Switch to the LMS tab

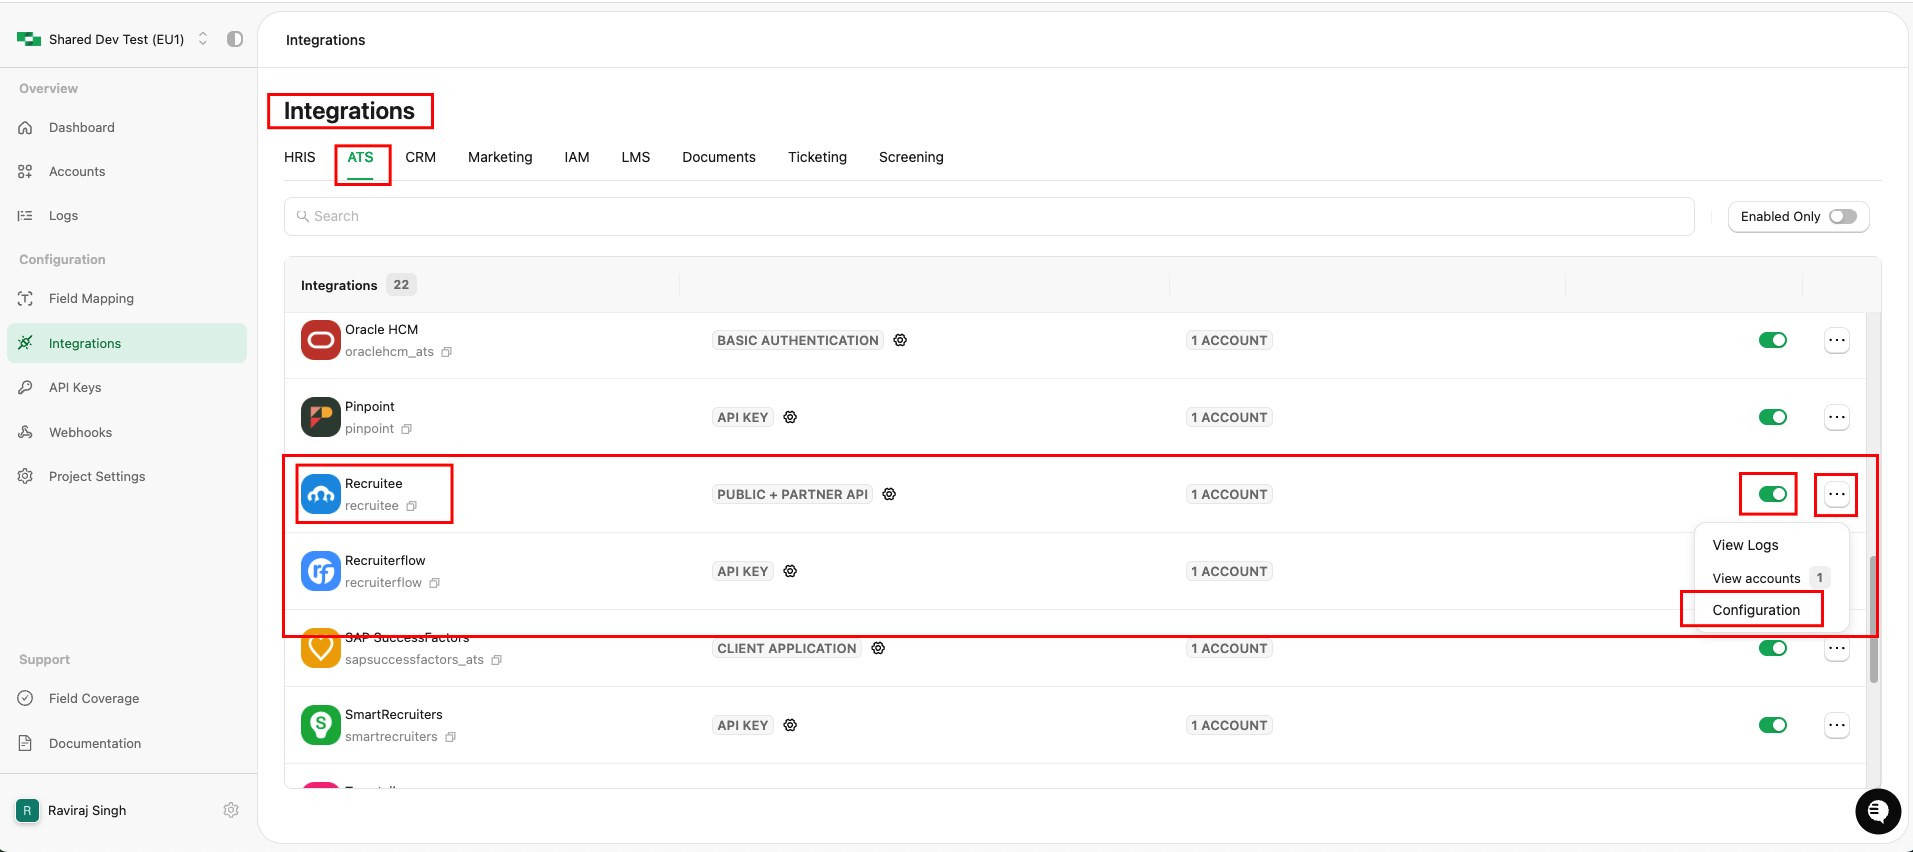point(636,157)
